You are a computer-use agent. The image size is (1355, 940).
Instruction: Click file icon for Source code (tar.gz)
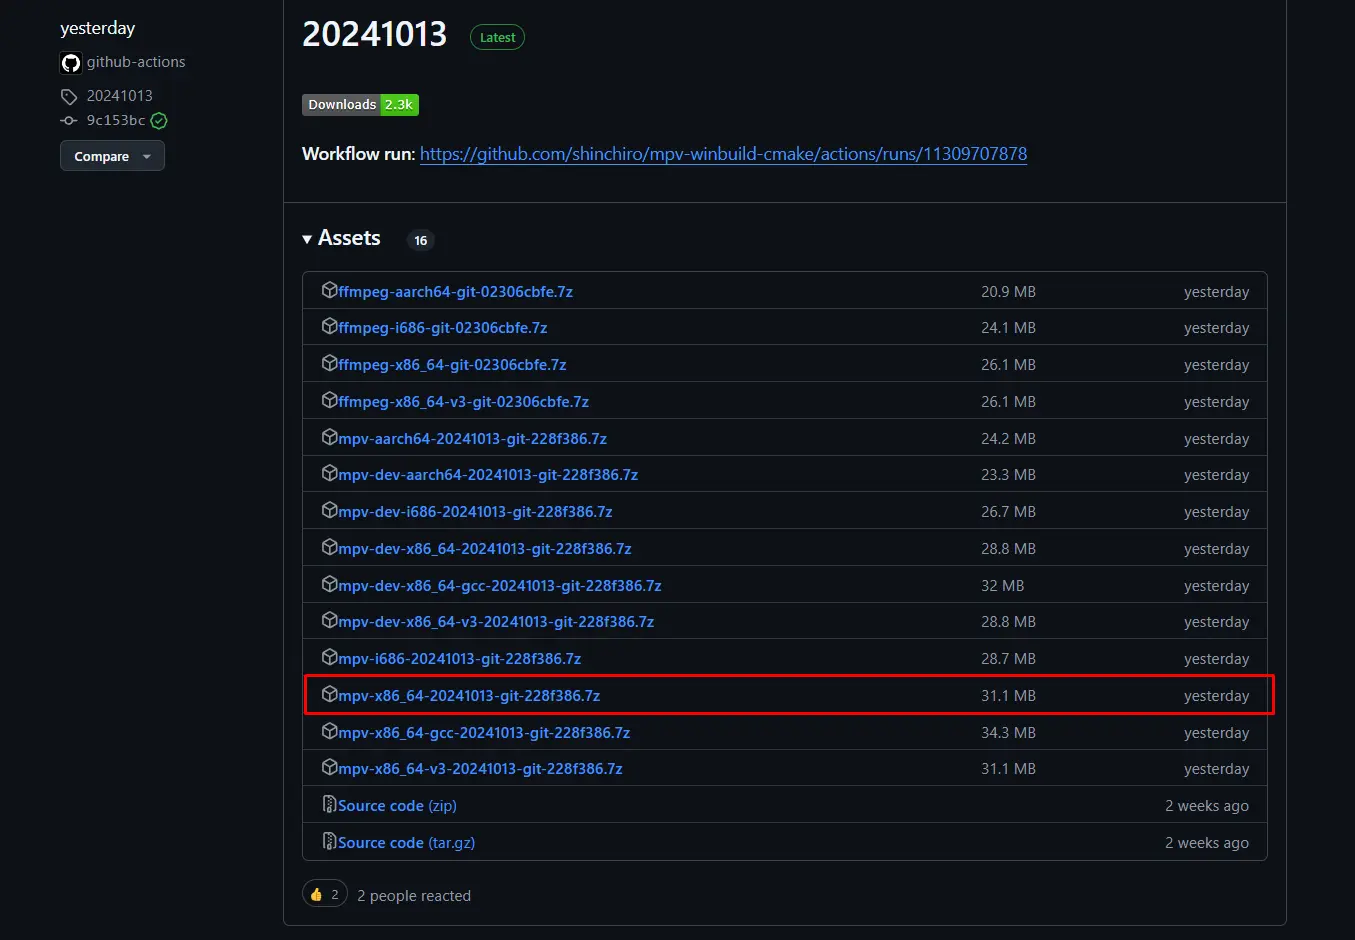(329, 841)
